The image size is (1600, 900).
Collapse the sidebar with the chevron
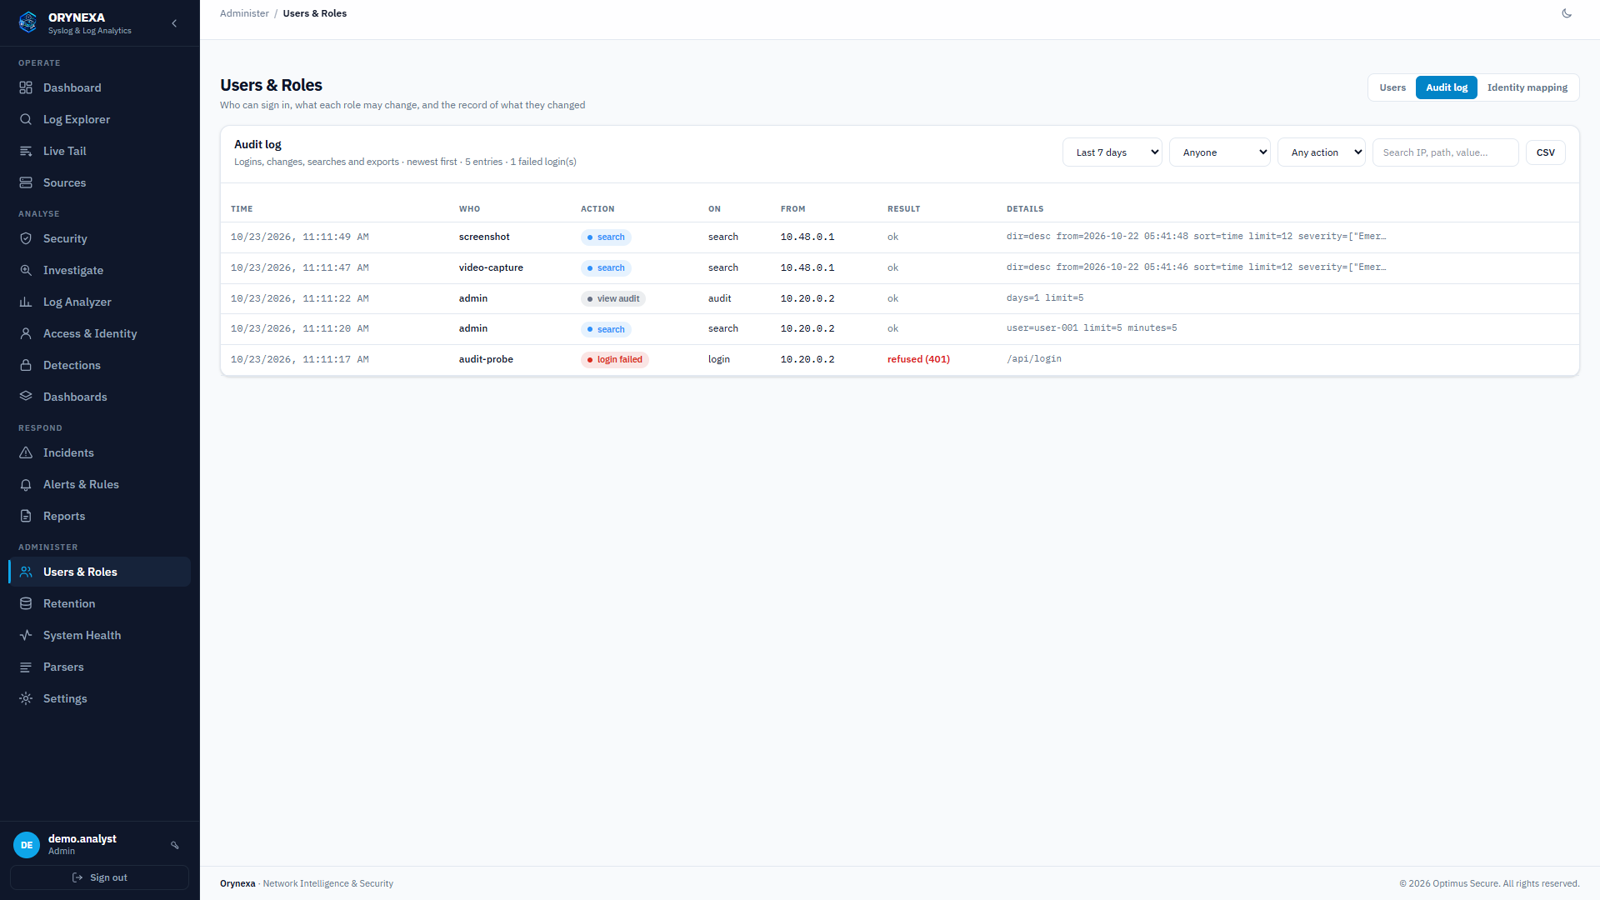174,23
